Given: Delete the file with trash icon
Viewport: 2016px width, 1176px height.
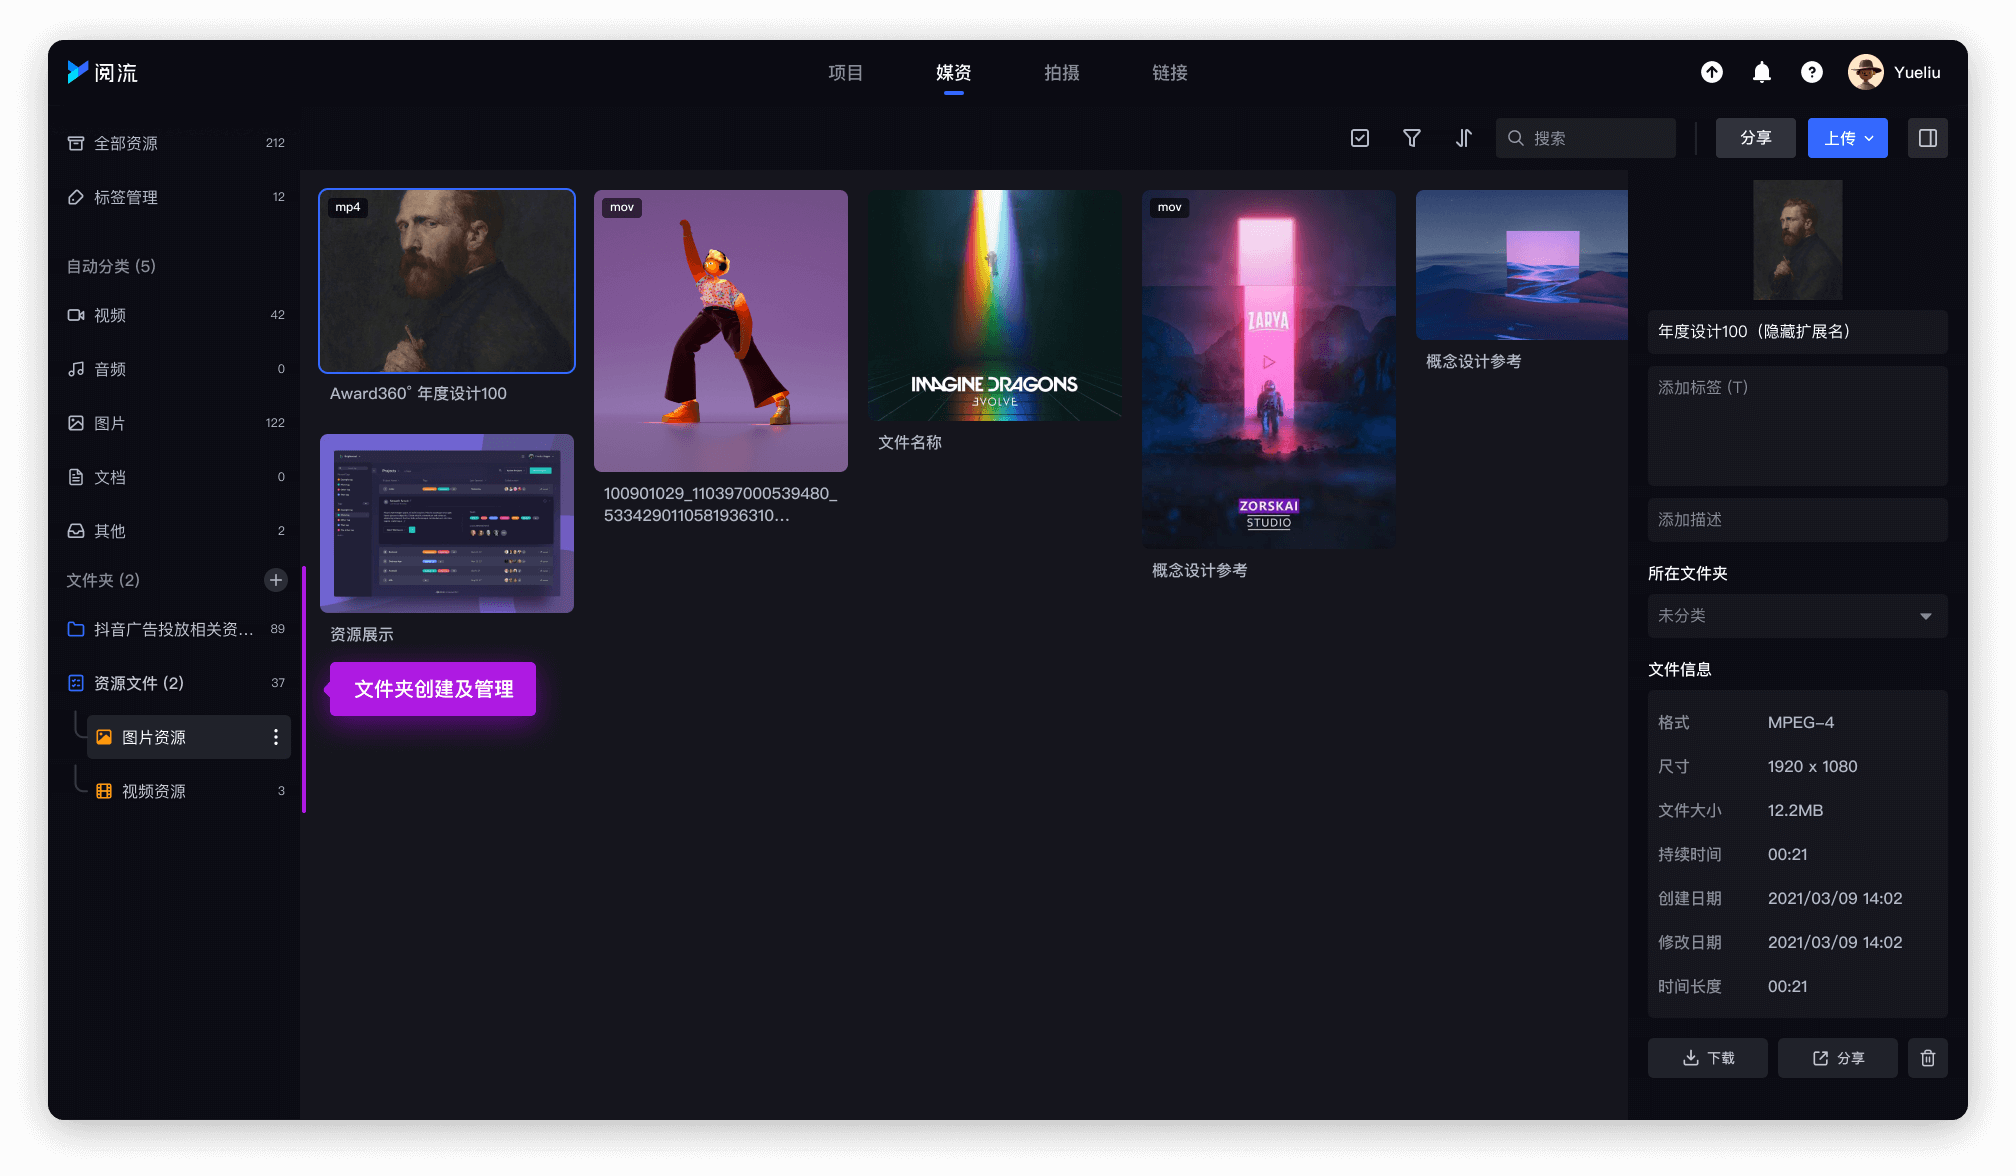Looking at the screenshot, I should (1928, 1058).
